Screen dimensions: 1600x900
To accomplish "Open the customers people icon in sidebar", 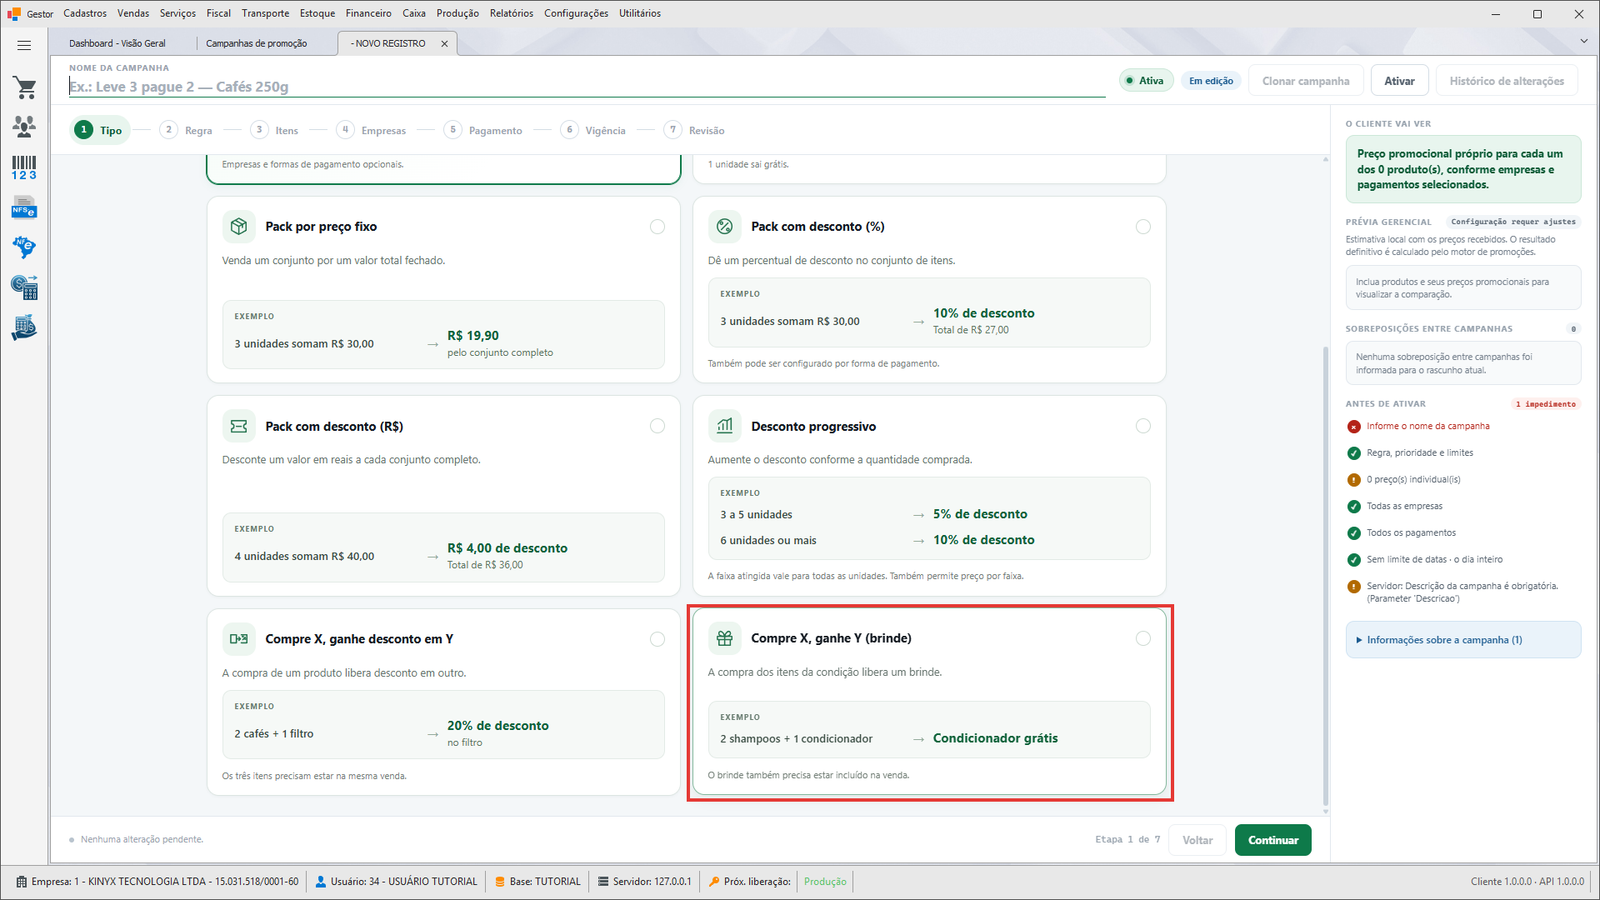I will [x=24, y=126].
